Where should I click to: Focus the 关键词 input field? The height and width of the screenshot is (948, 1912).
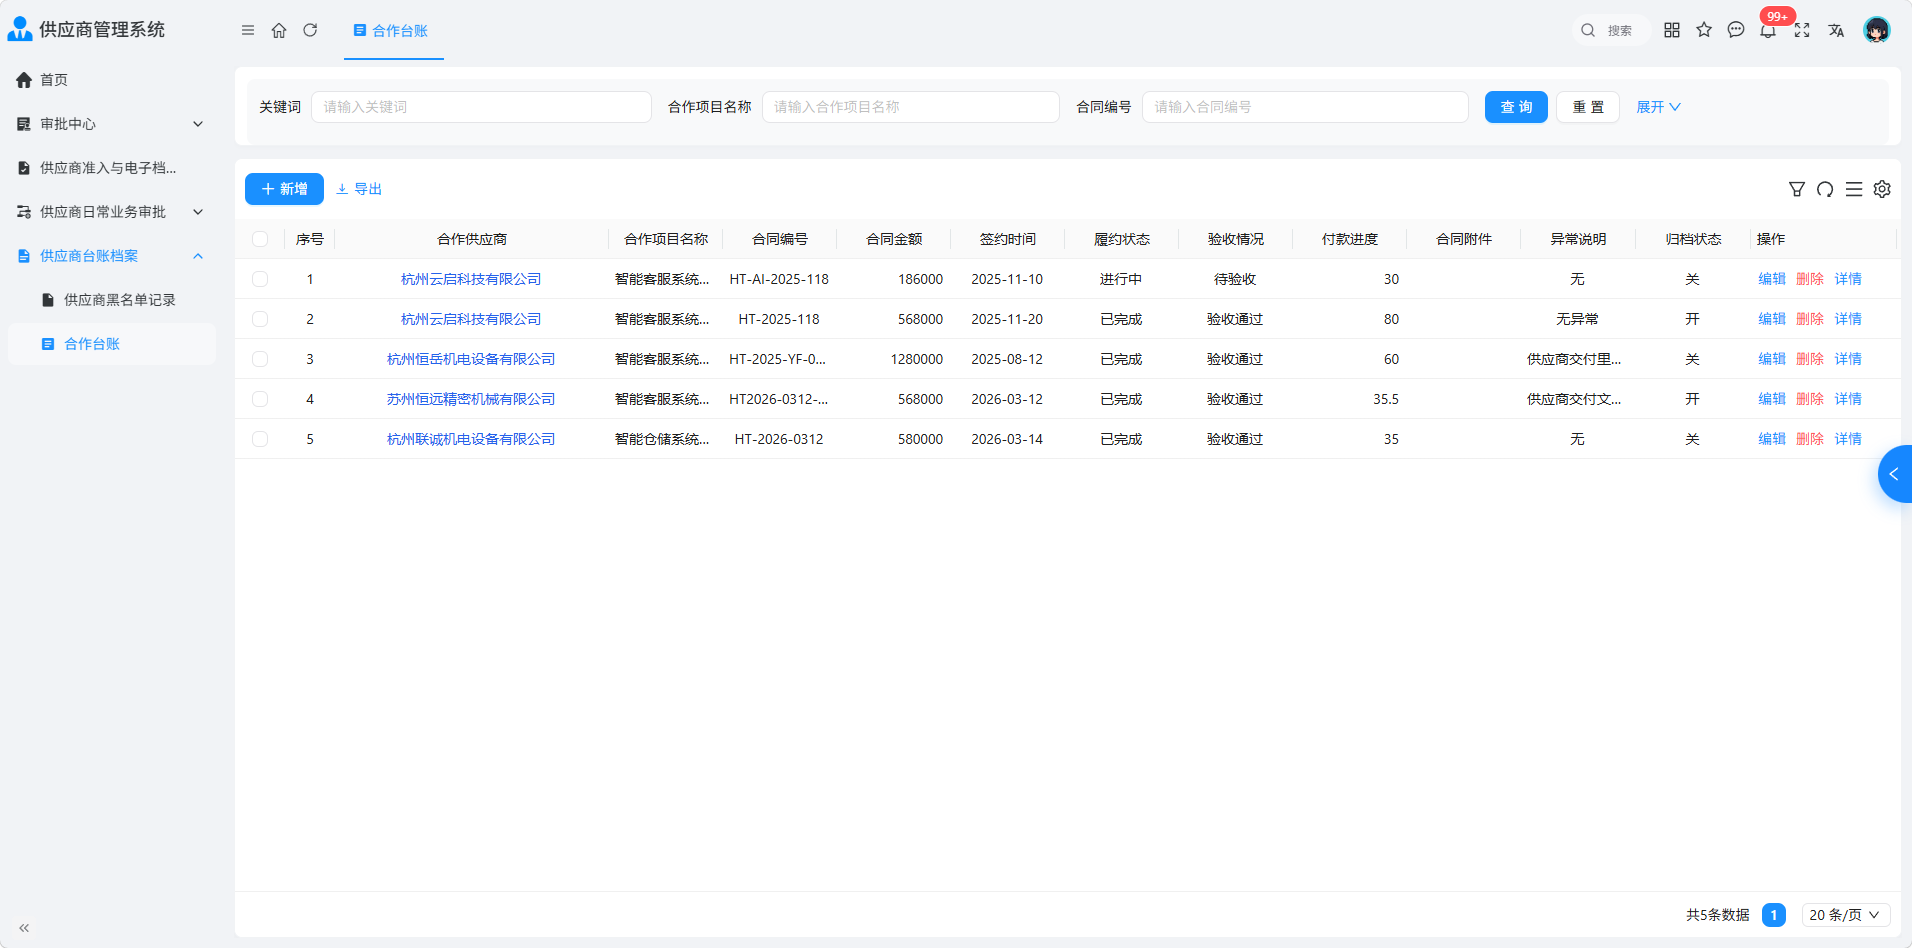pyautogui.click(x=481, y=107)
